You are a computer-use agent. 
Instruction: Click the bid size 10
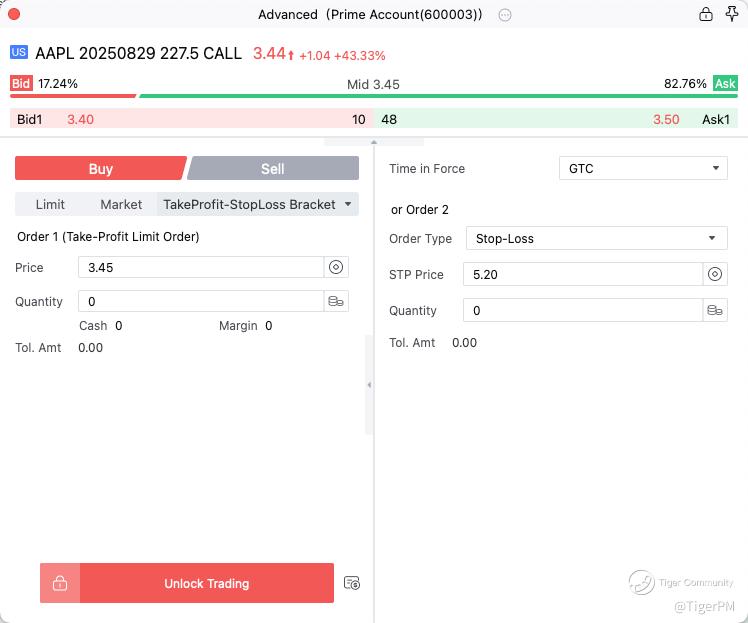[359, 119]
